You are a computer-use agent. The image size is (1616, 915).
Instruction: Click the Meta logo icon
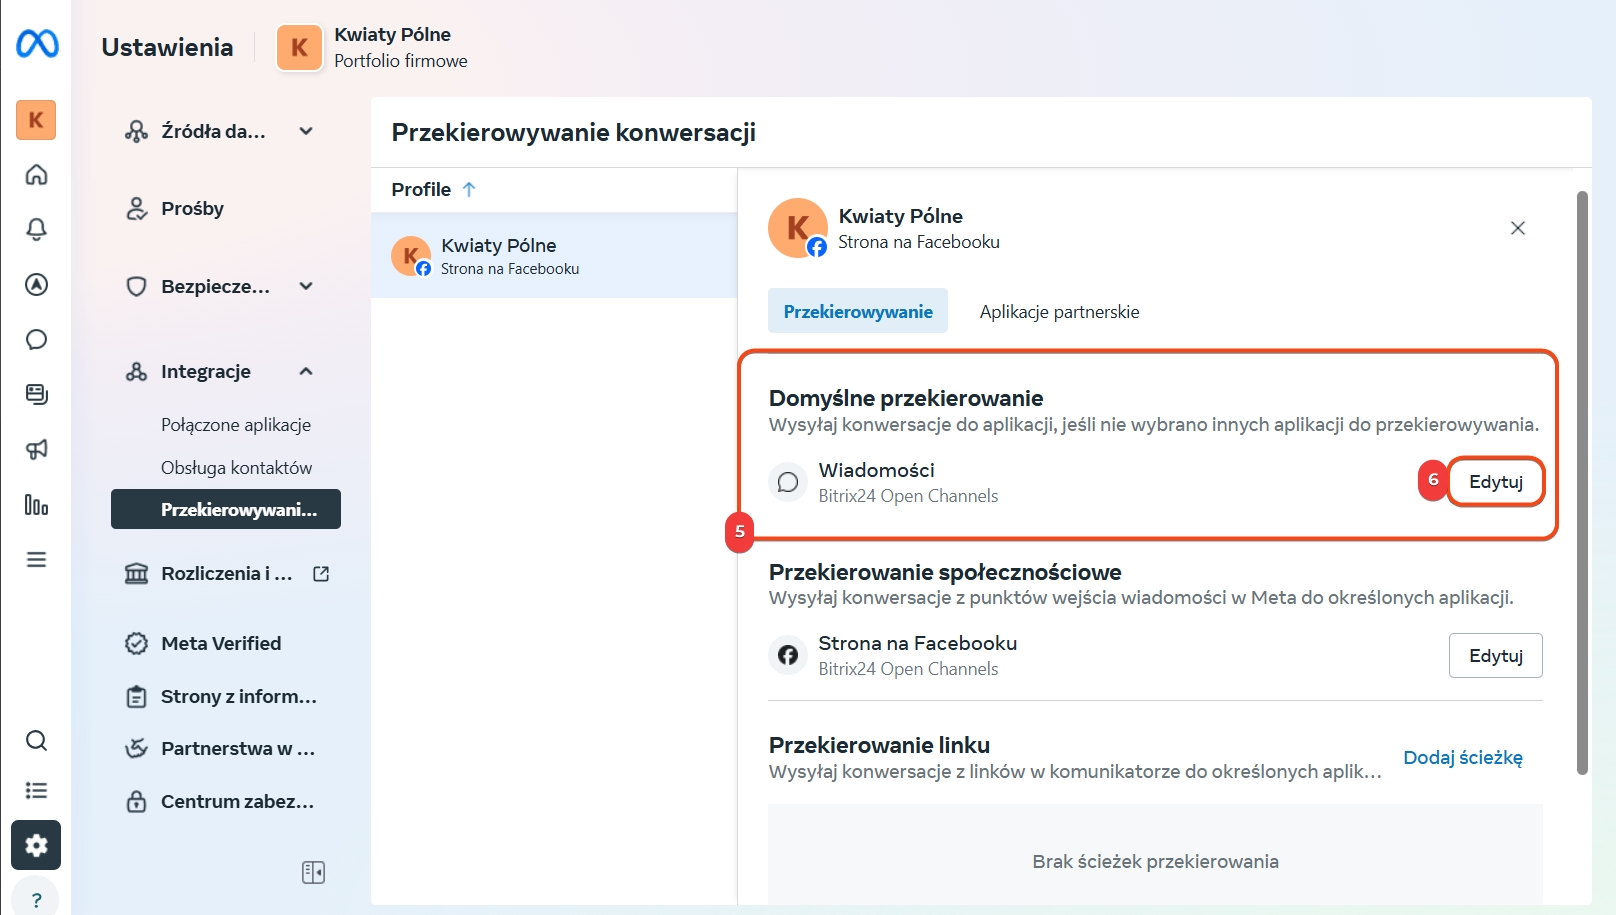point(37,44)
